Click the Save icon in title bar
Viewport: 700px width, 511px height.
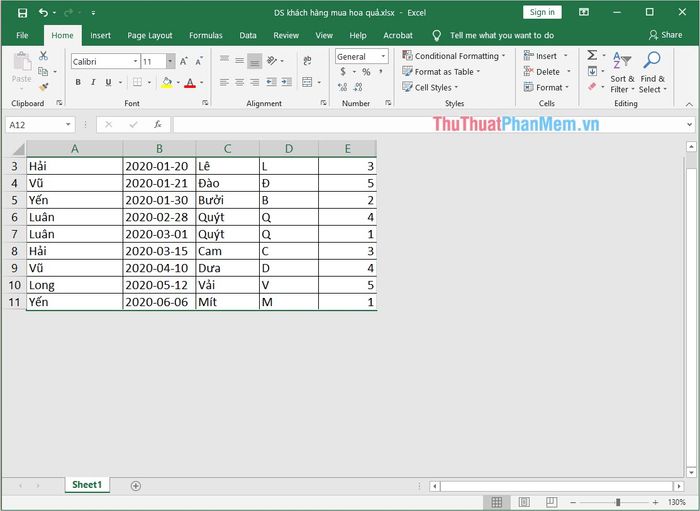click(x=22, y=13)
